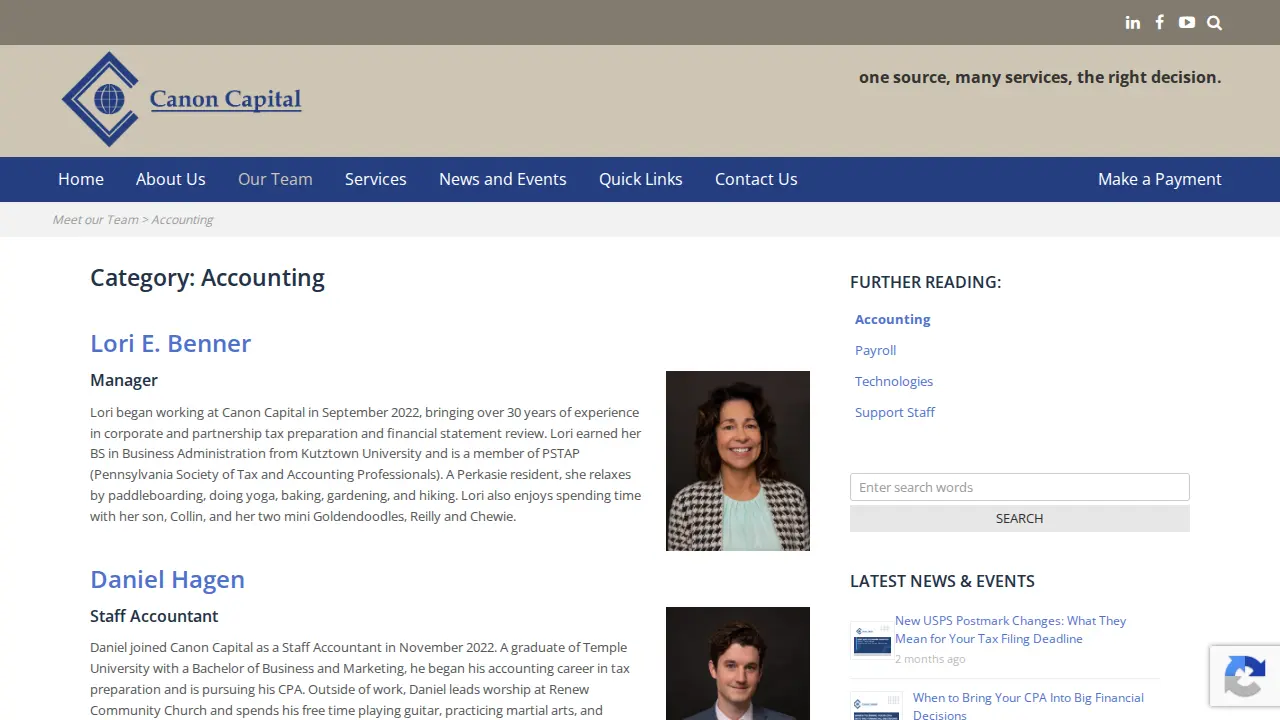
Task: Click the Category: Accounting heading
Action: (x=207, y=277)
